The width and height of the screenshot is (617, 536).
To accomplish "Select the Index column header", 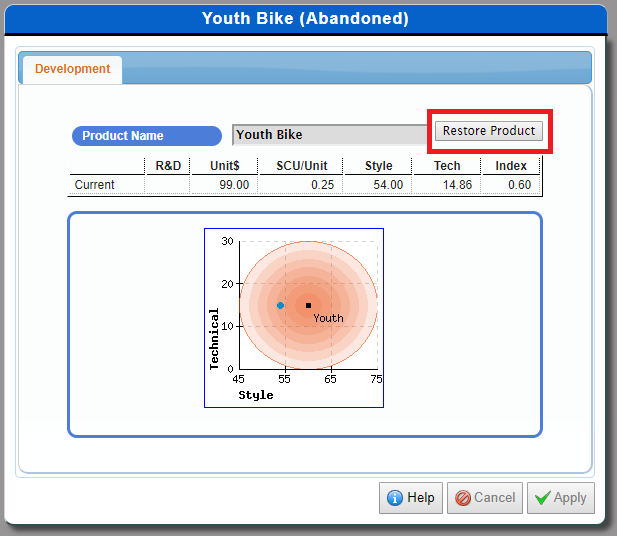I will pos(511,166).
